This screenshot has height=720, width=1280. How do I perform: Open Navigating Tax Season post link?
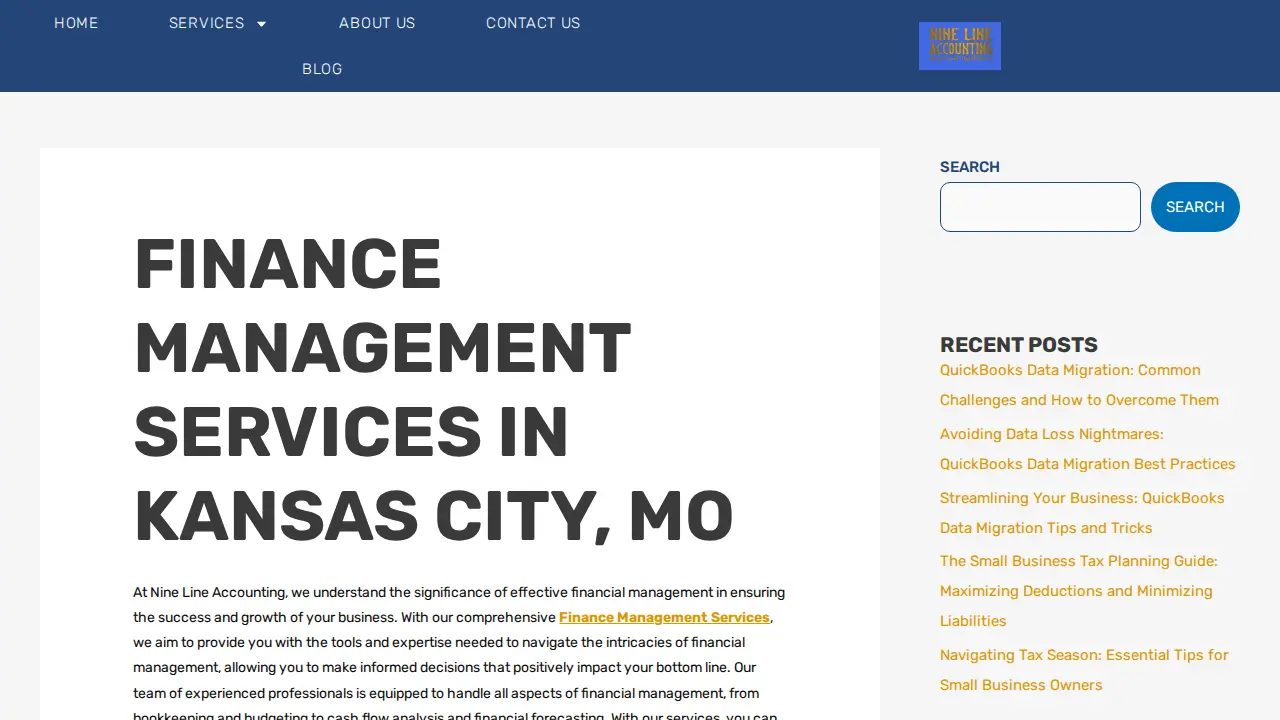tap(1084, 670)
